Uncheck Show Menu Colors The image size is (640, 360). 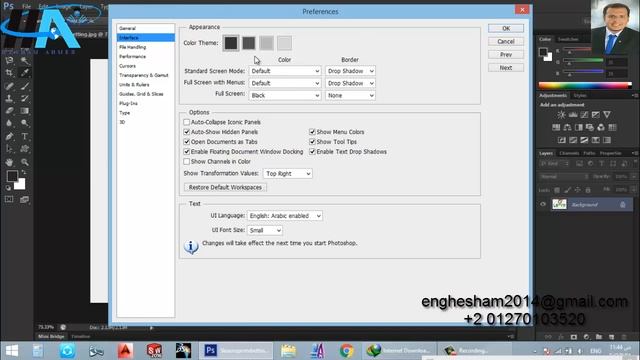tap(312, 132)
